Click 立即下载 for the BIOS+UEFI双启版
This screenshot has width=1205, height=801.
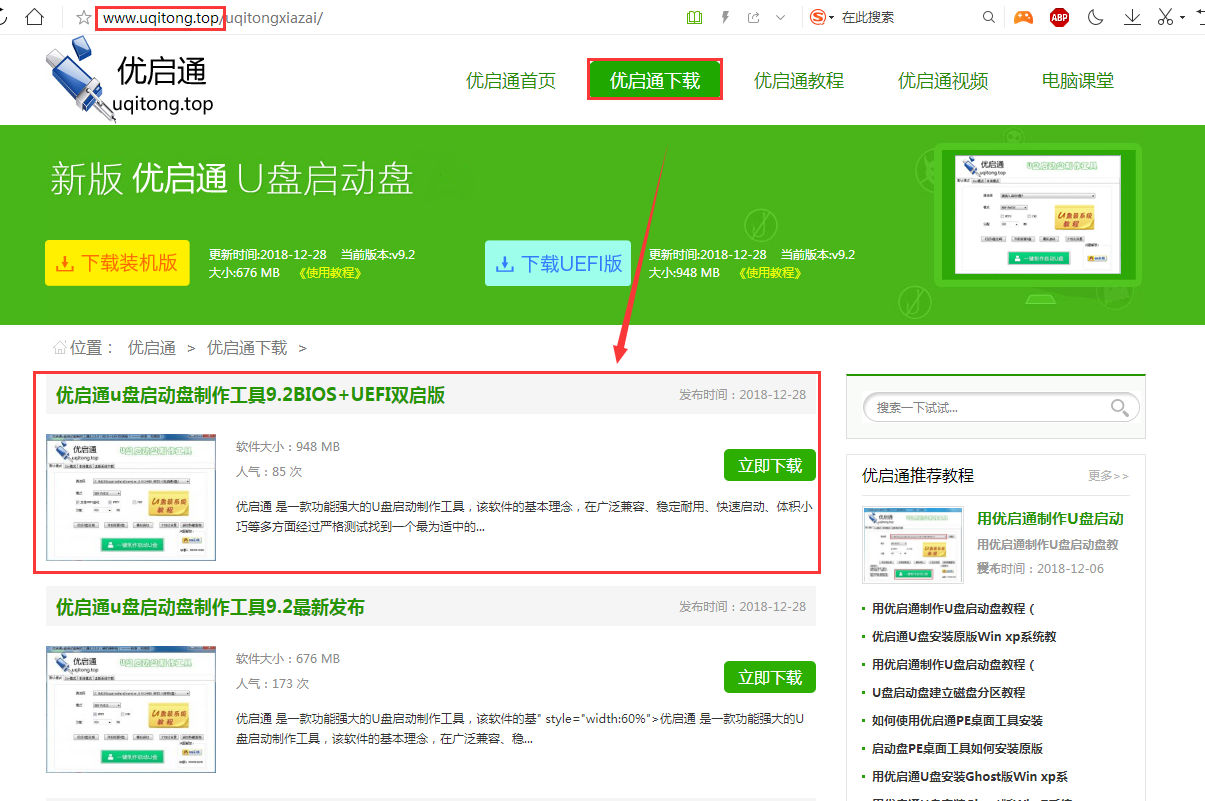[769, 465]
